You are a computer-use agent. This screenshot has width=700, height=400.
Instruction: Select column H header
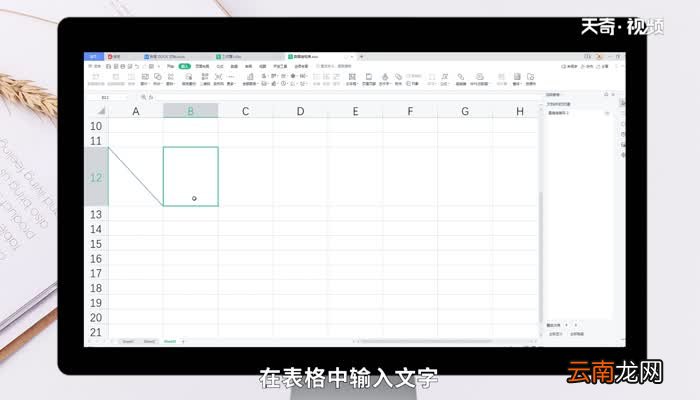pos(520,111)
